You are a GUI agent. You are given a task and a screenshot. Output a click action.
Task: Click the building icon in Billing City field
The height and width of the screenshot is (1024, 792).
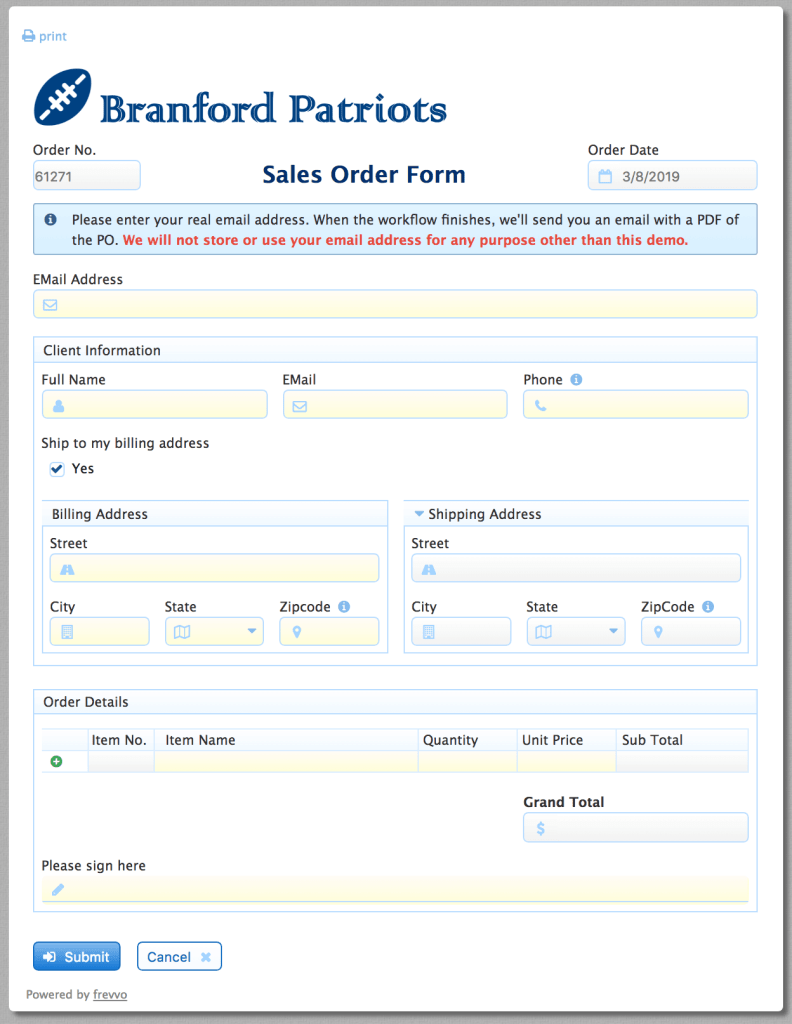pos(67,632)
